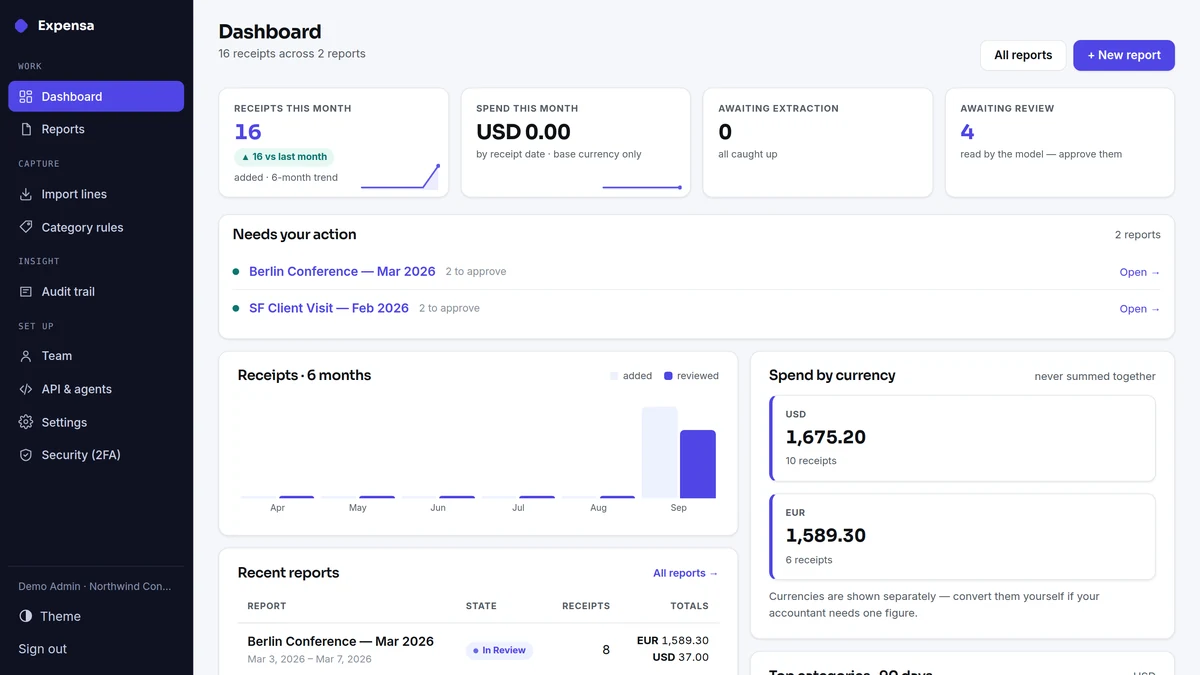This screenshot has width=1200, height=675.
Task: Click the Settings gear icon
Action: (26, 422)
